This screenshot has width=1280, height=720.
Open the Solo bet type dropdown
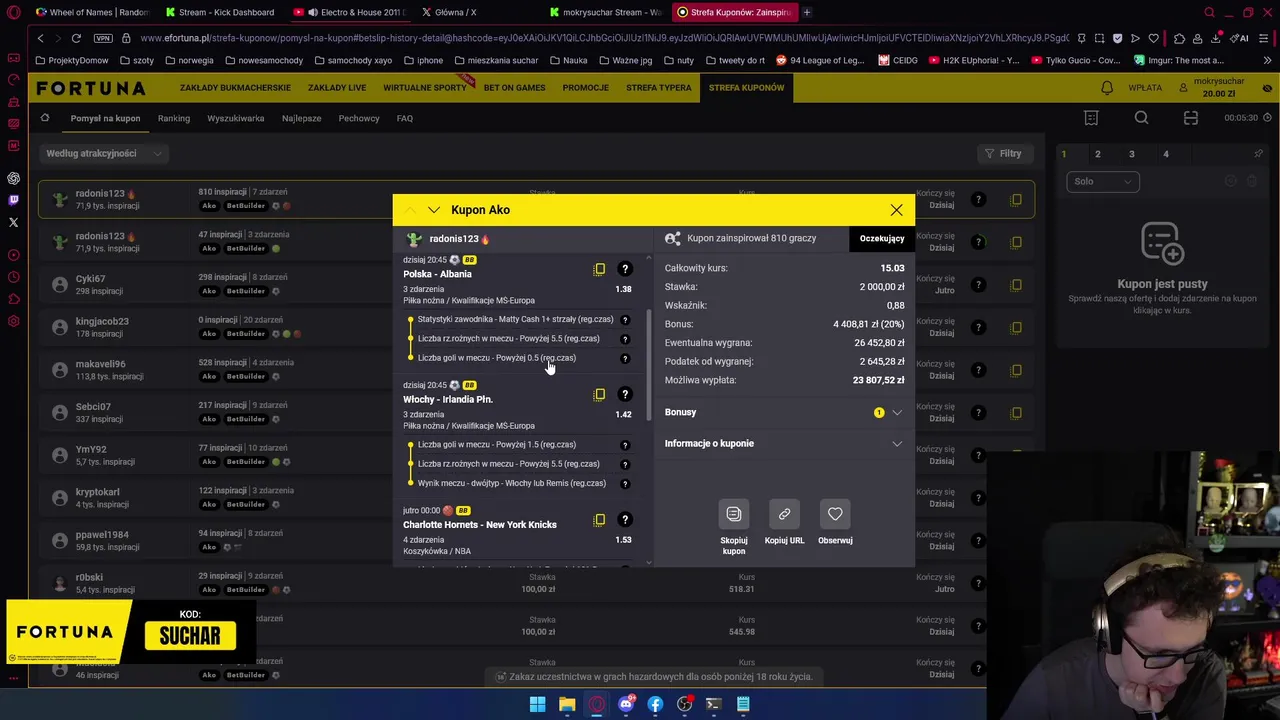(x=1103, y=182)
